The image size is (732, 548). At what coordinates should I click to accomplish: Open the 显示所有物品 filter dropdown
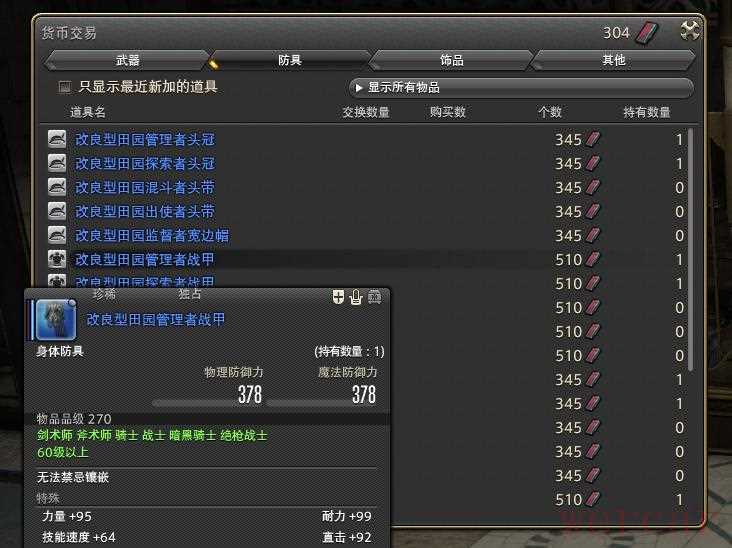520,88
